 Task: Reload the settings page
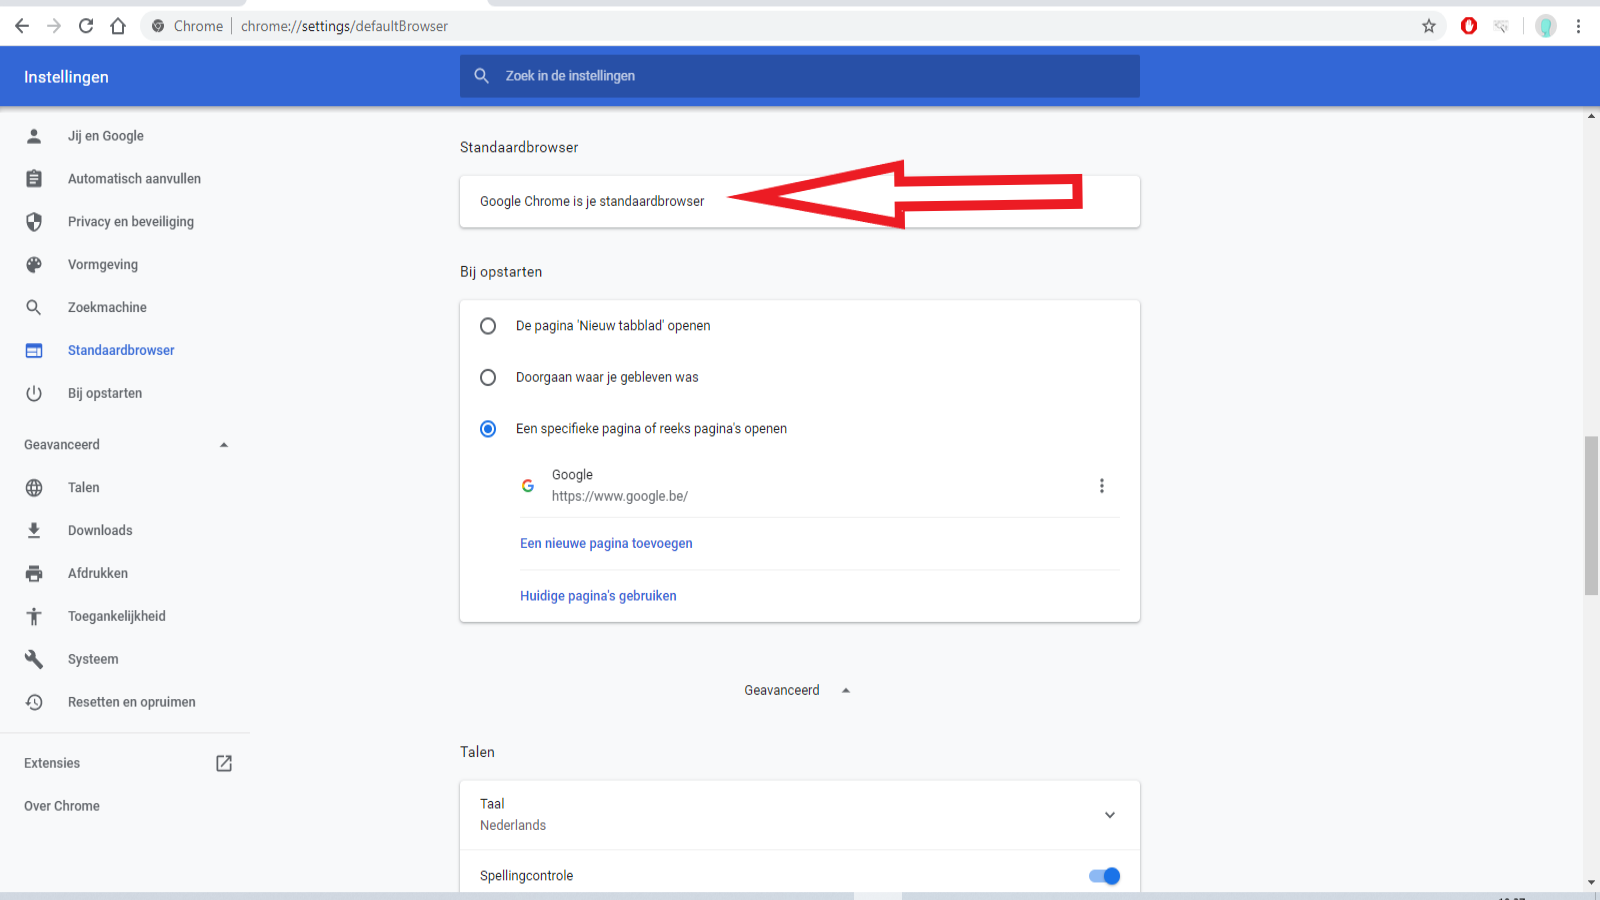tap(86, 26)
